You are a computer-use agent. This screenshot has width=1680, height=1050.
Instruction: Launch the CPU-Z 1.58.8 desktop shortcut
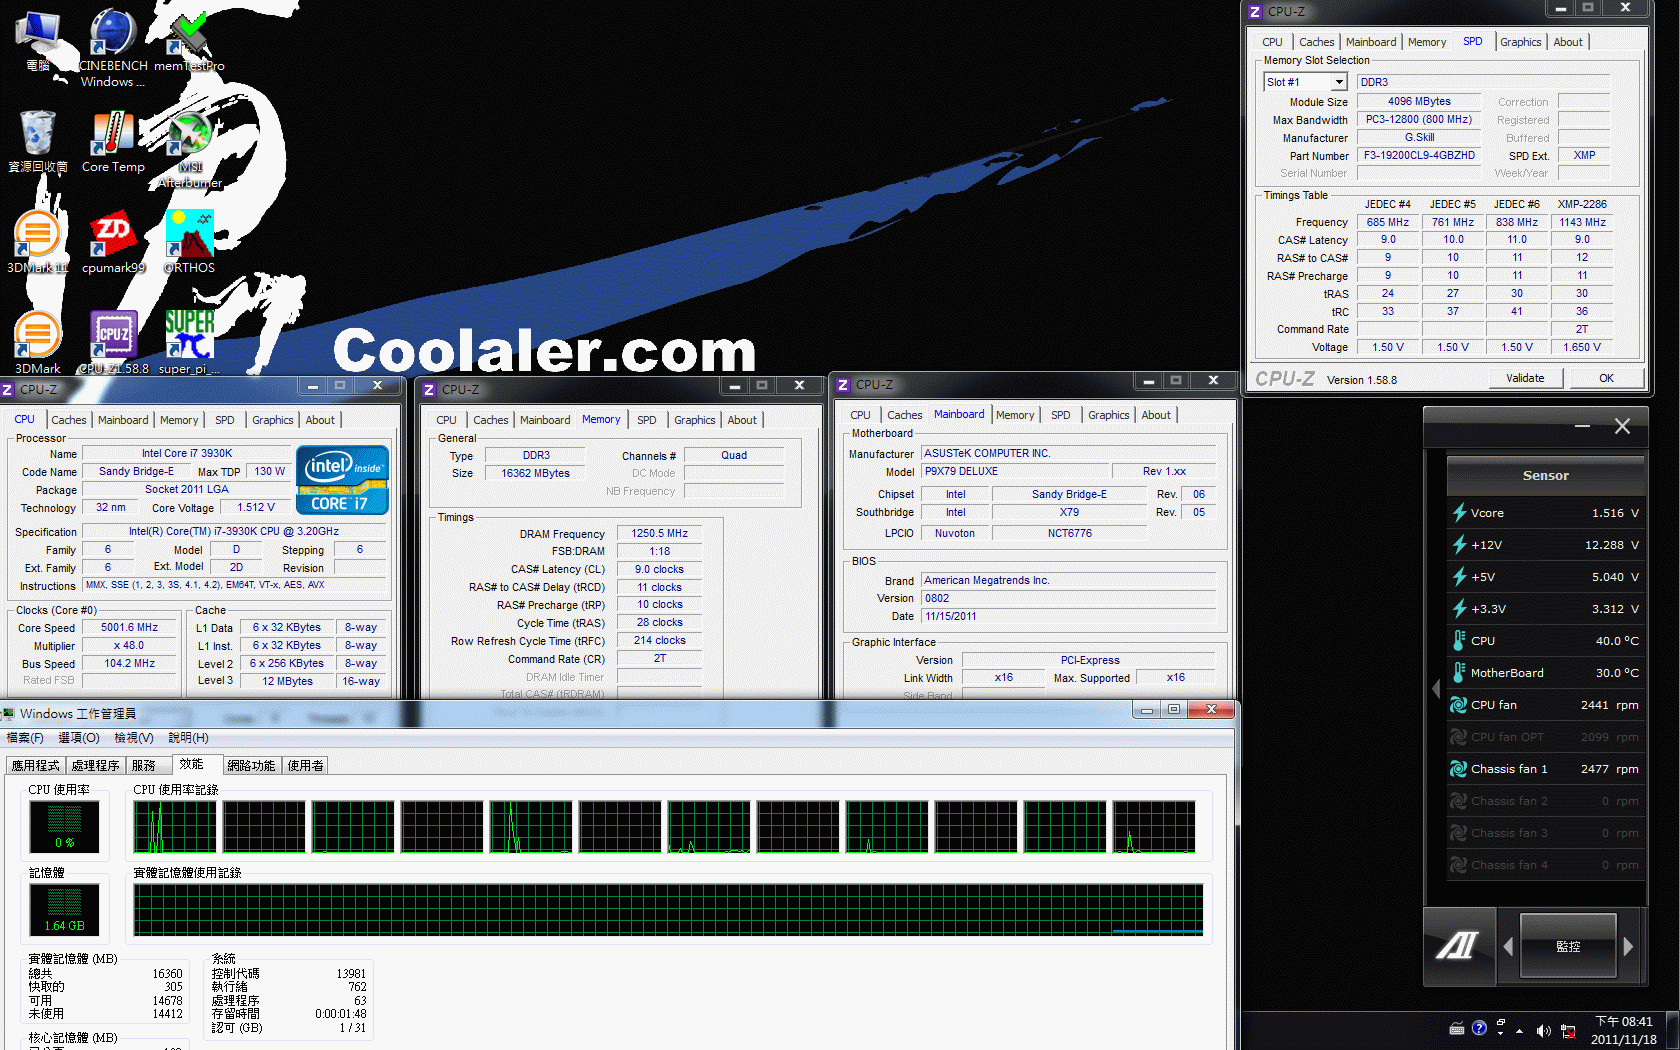pos(113,343)
